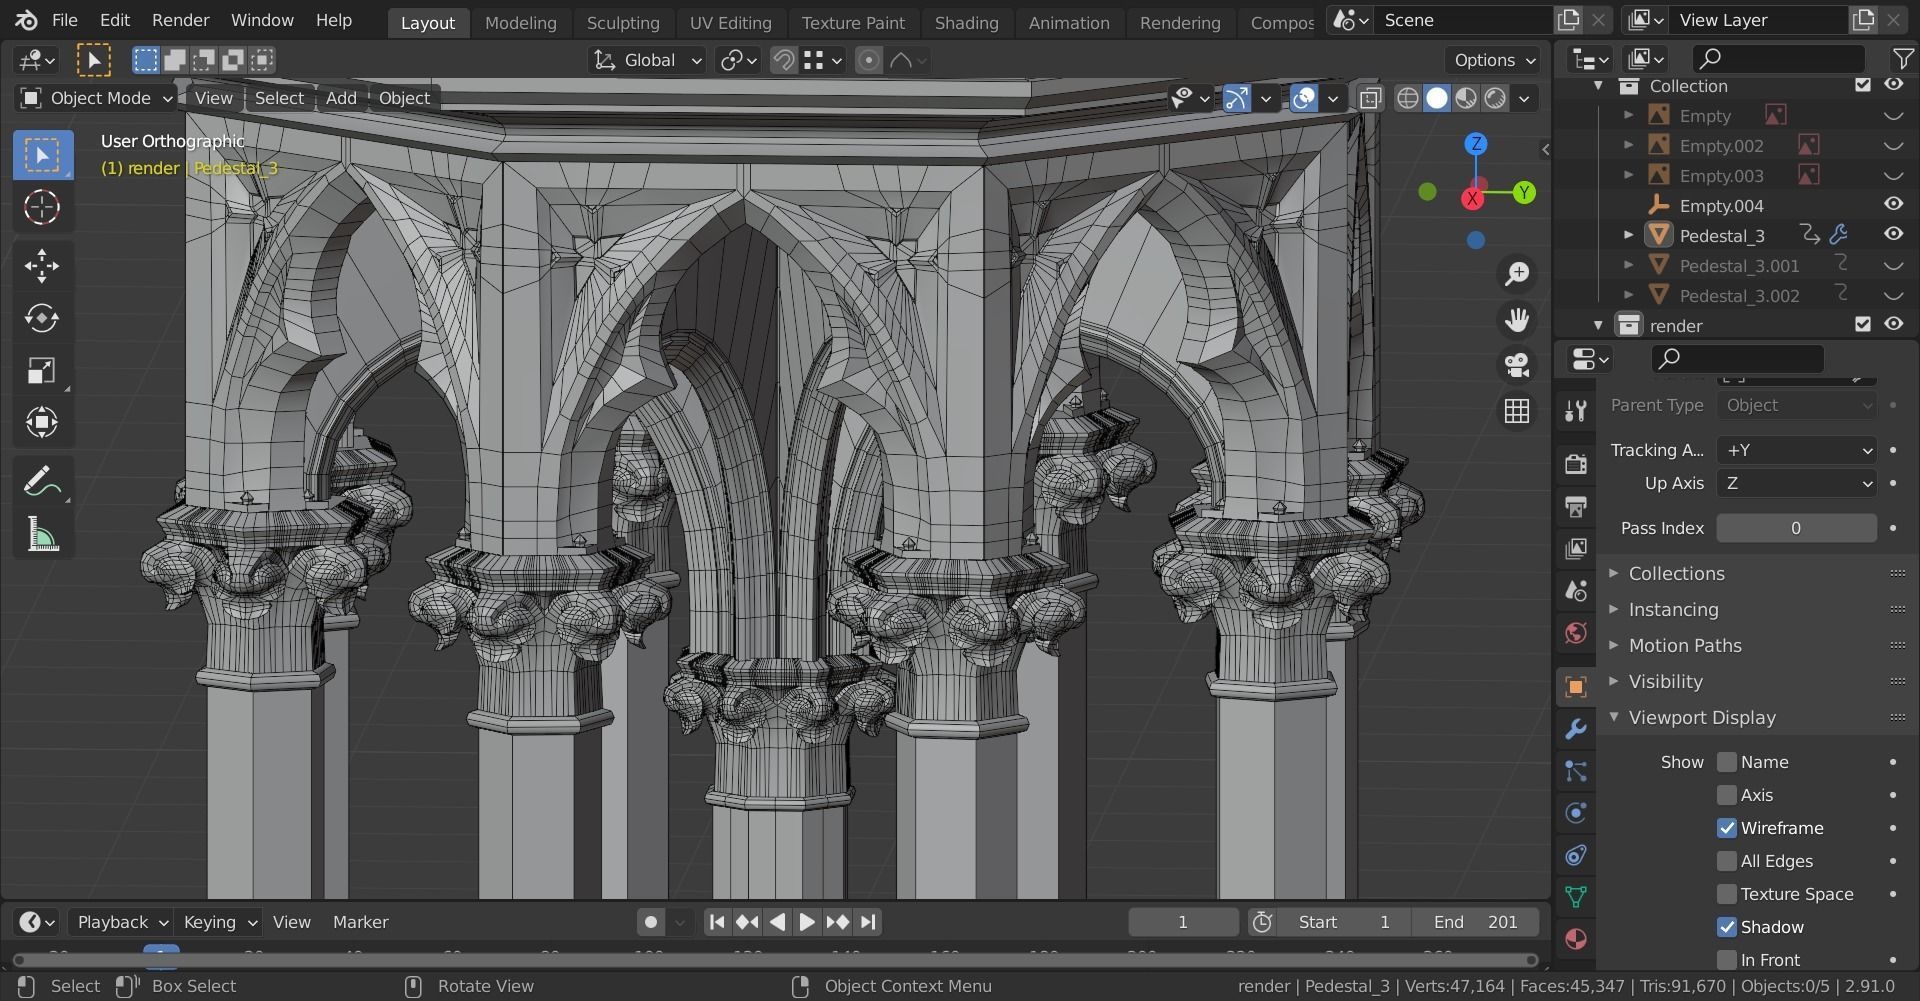Enable the Axis display checkbox
Screen dimensions: 1920x1001
[x=1727, y=795]
